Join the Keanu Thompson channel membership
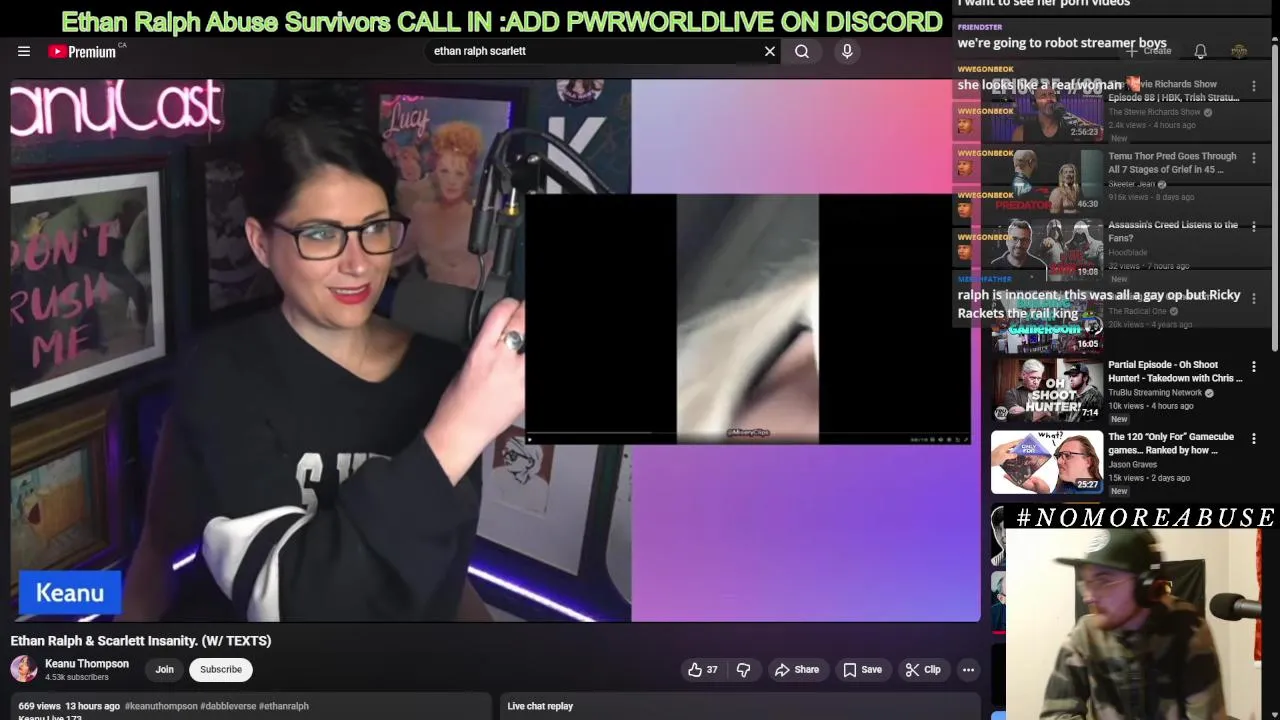This screenshot has width=1280, height=720. click(x=164, y=670)
